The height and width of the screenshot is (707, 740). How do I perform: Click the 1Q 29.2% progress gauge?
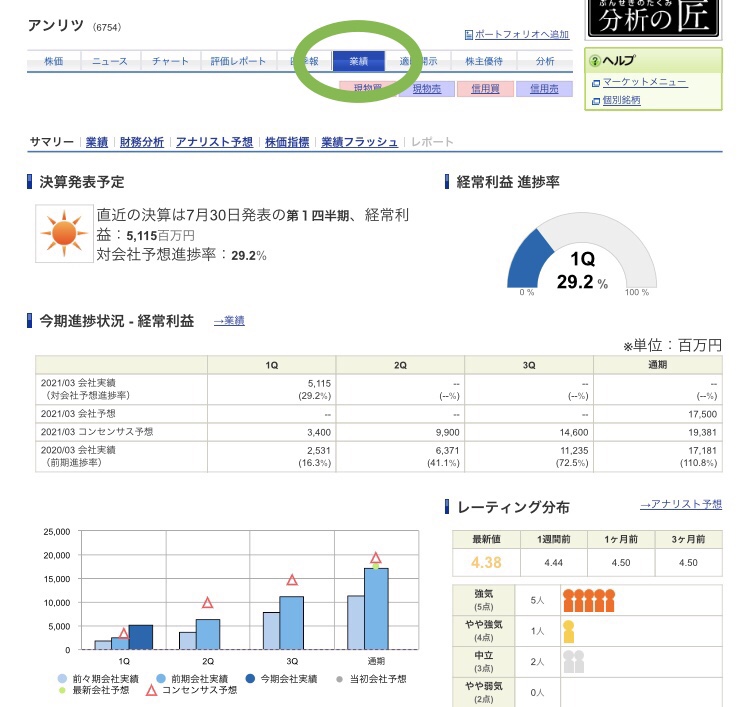581,254
